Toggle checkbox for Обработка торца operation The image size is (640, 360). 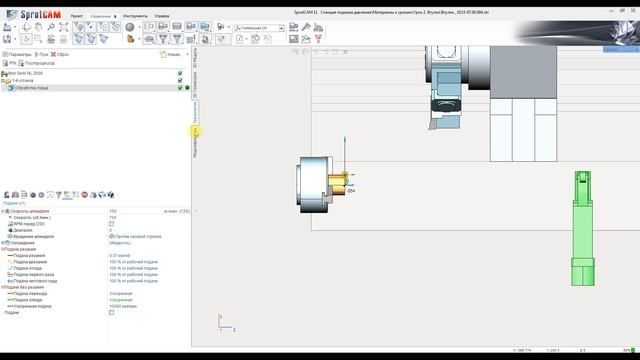180,88
